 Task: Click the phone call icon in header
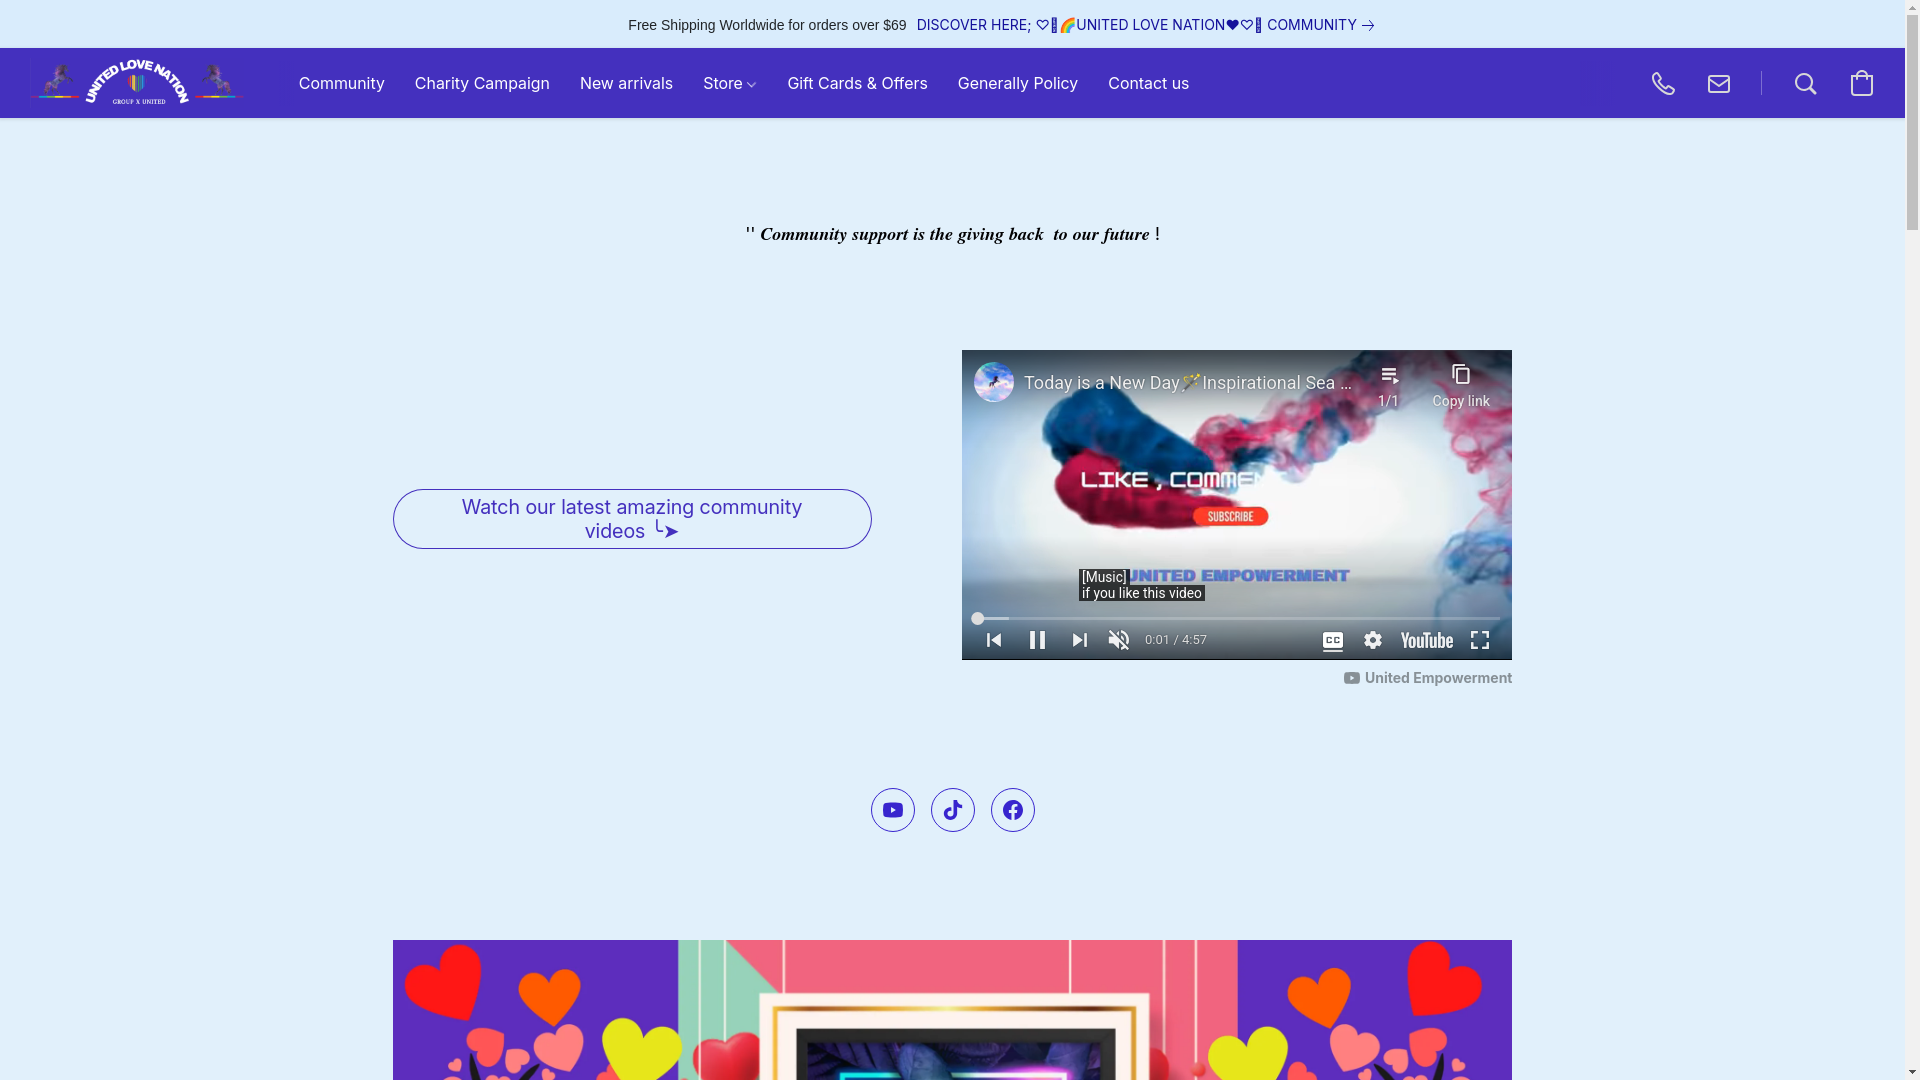(1663, 83)
